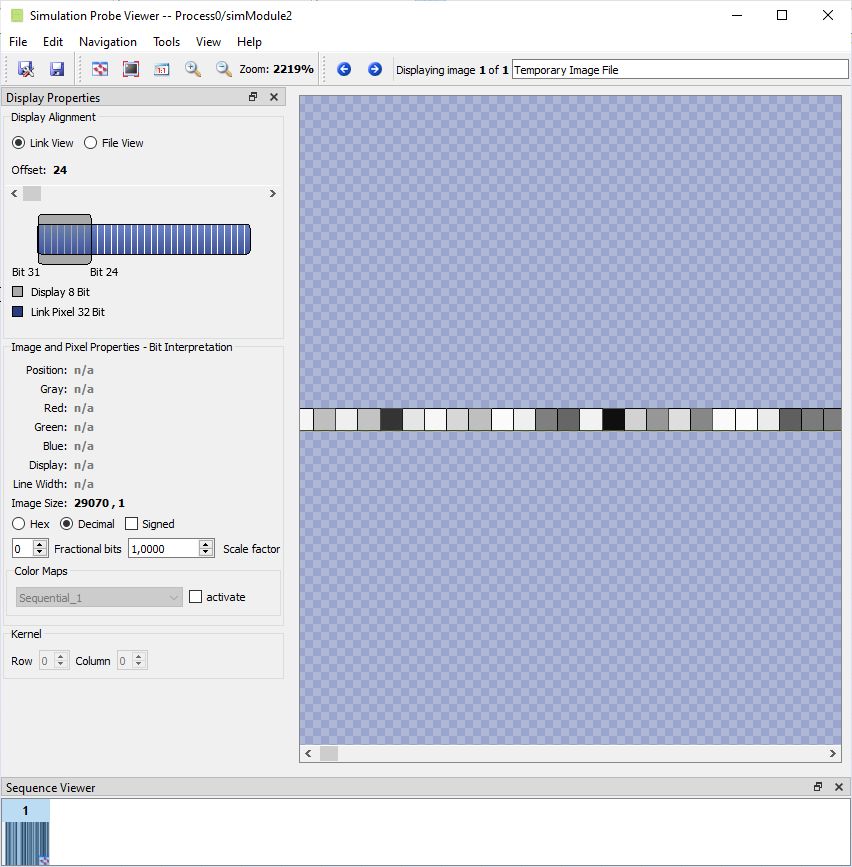Select Decimal number format

click(66, 524)
